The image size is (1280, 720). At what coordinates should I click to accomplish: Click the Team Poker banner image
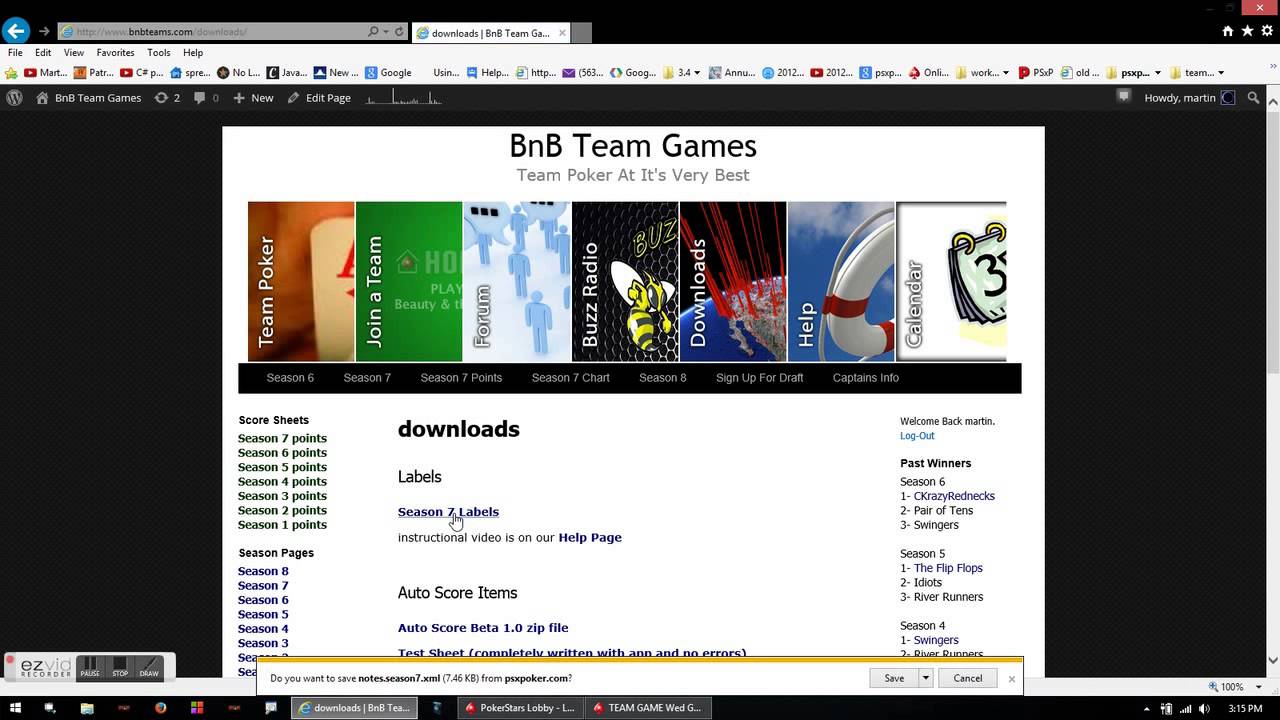point(301,281)
